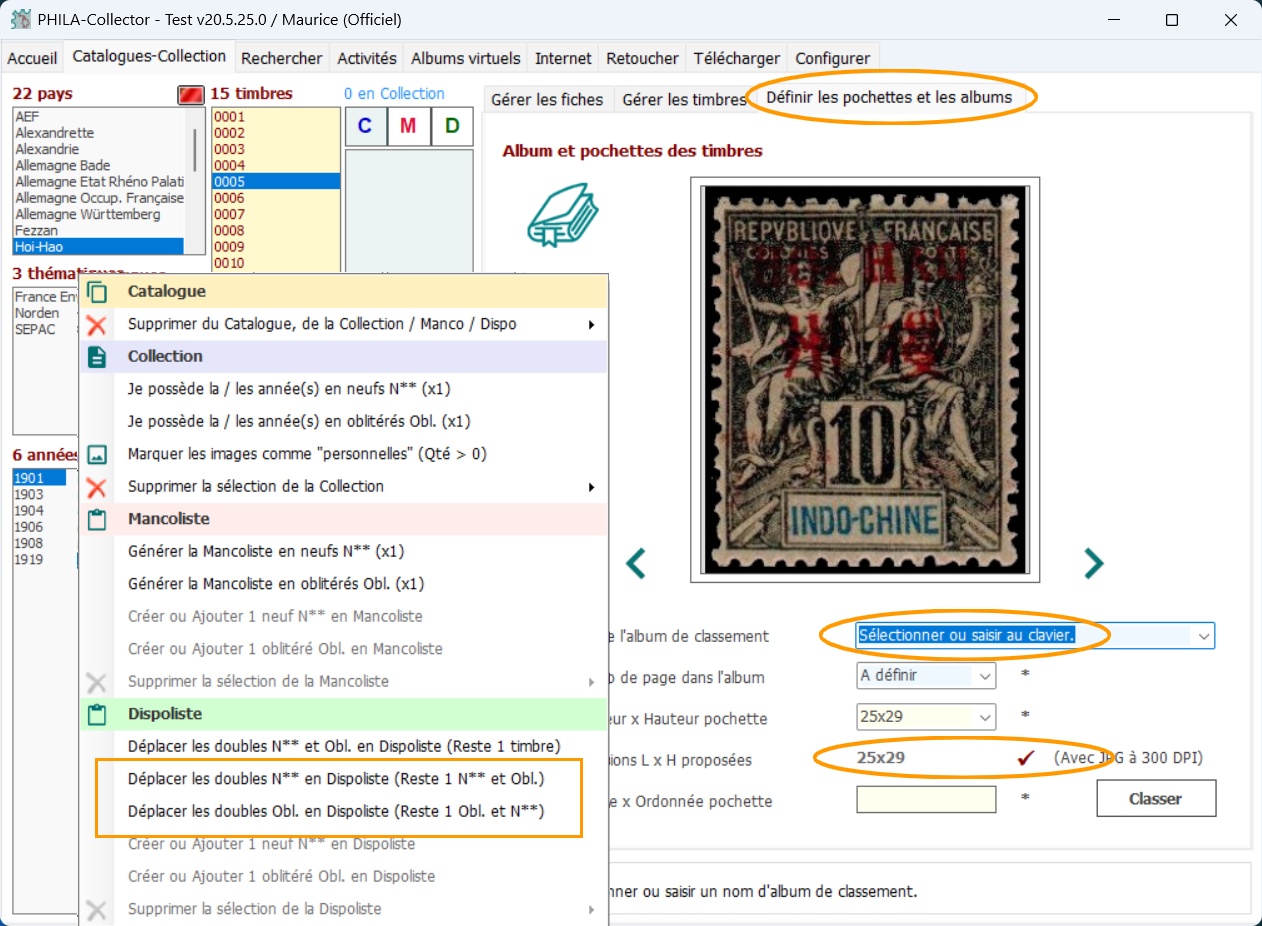Select stamp 0001 in the timbres list
Viewport: 1262px width, 926px height.
click(276, 116)
